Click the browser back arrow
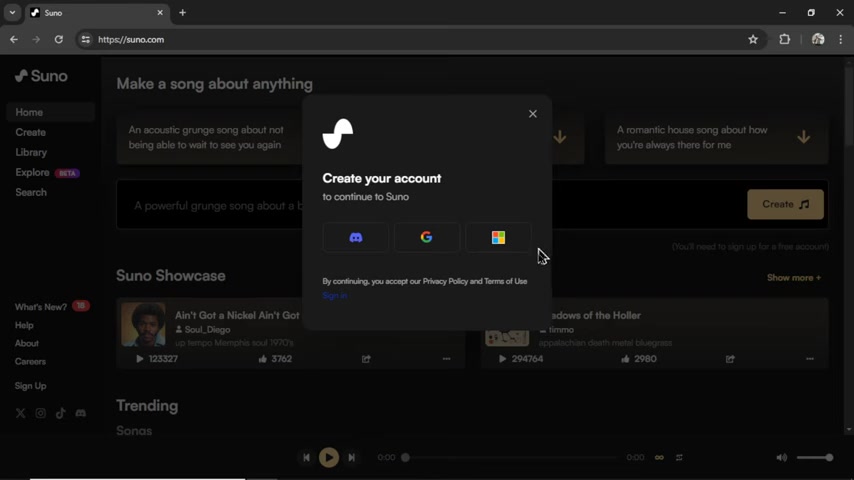Screen dimensions: 854x480 click(14, 39)
